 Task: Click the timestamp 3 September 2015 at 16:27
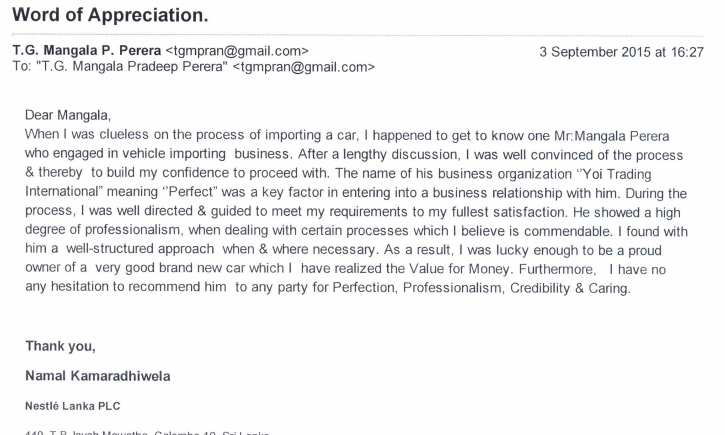(x=621, y=52)
